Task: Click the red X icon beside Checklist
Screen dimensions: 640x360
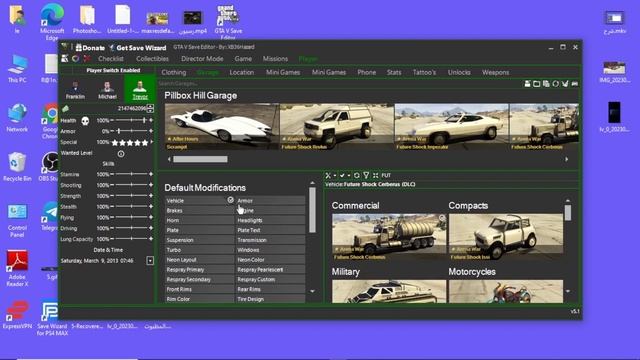Action: pyautogui.click(x=87, y=59)
